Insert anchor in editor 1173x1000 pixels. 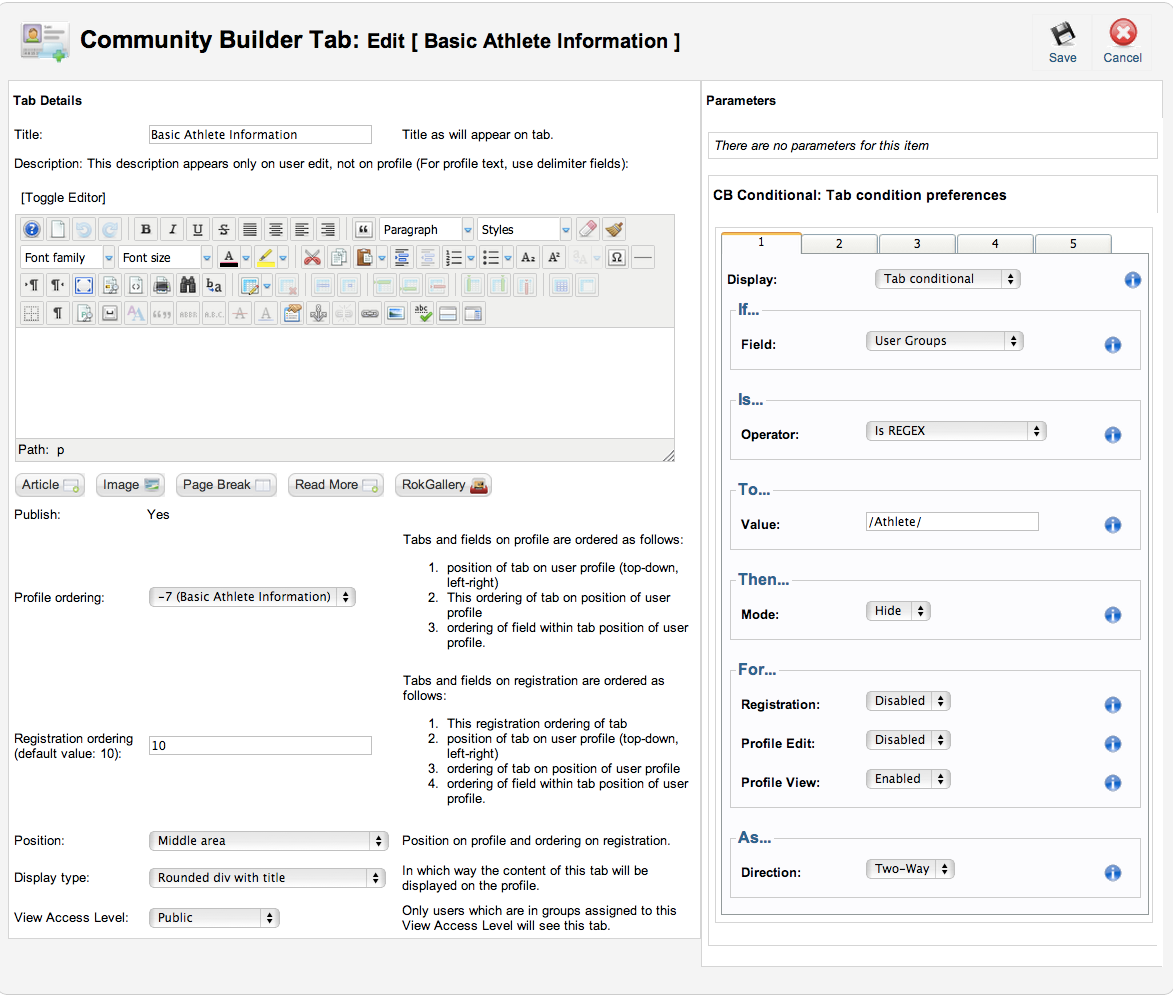coord(318,313)
